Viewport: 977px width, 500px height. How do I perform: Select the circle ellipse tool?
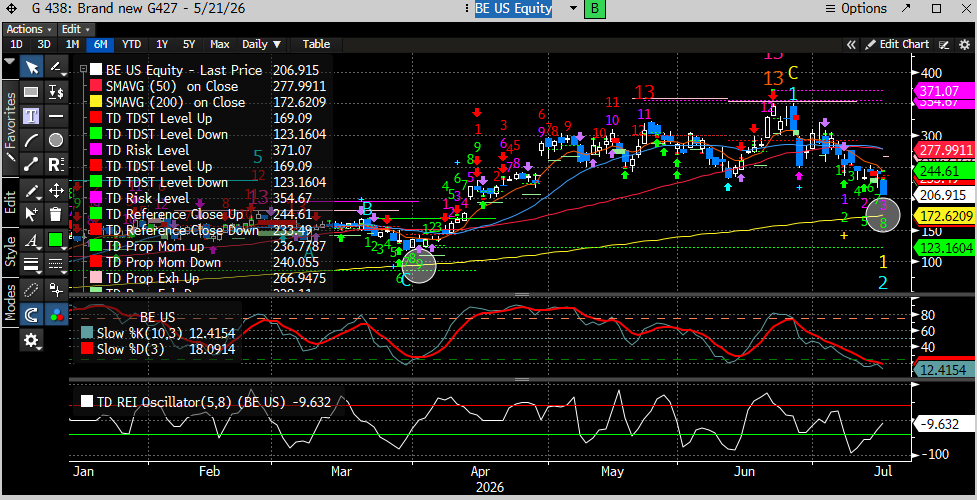tap(56, 140)
